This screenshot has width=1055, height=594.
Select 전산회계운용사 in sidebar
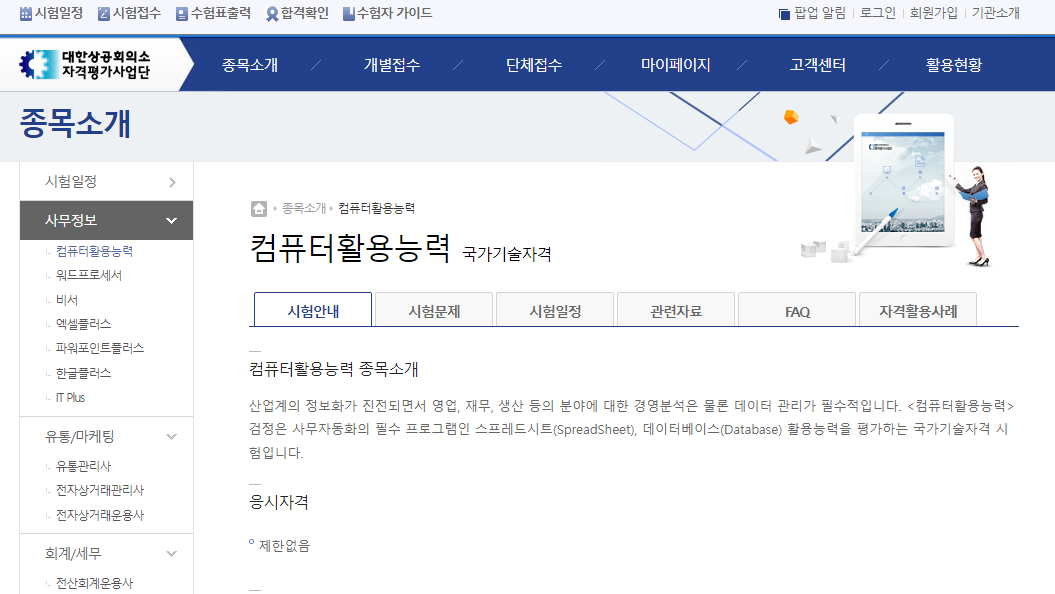94,583
